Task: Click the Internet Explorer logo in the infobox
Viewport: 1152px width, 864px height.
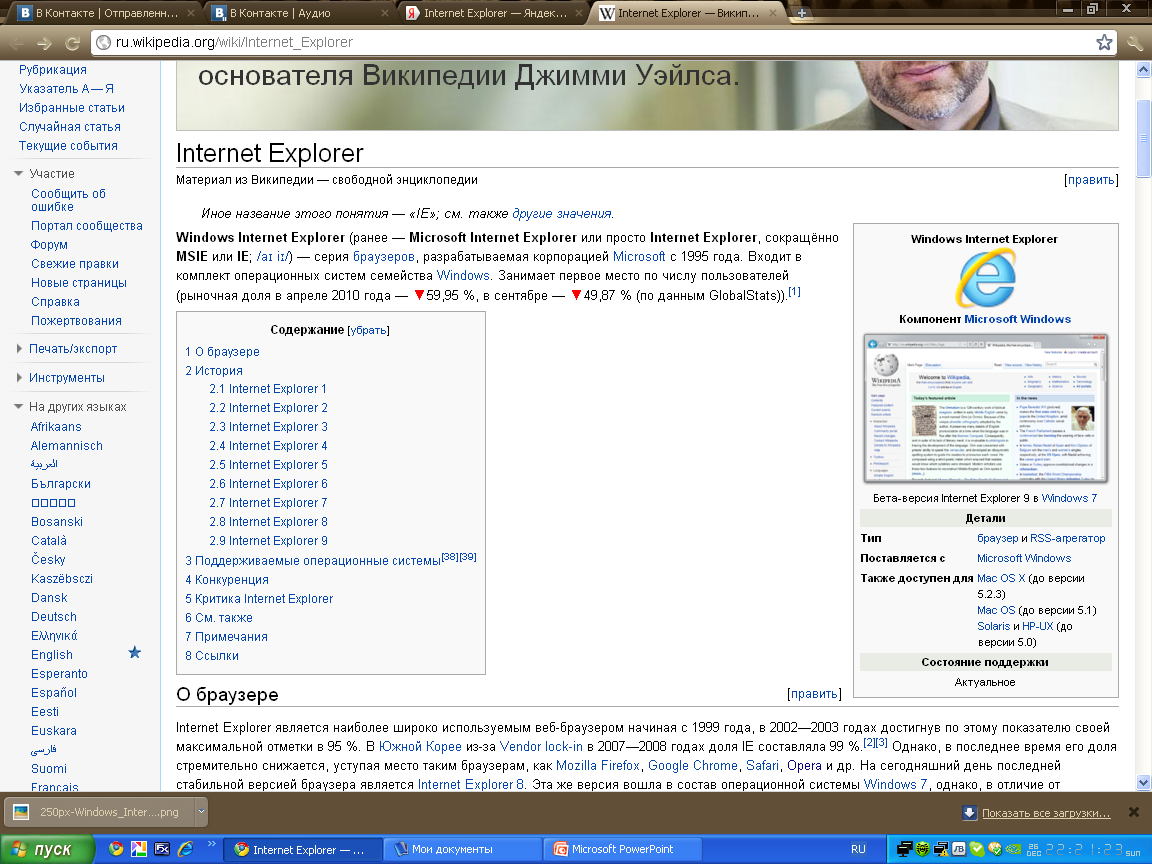Action: [985, 278]
